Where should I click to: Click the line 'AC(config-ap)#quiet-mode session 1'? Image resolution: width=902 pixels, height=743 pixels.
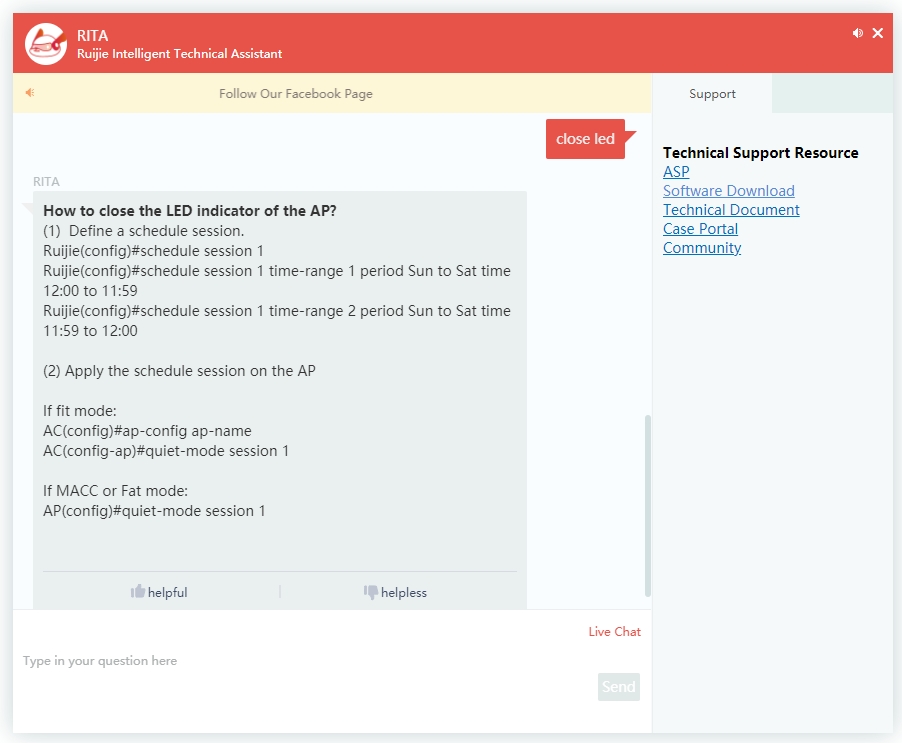[x=166, y=451]
